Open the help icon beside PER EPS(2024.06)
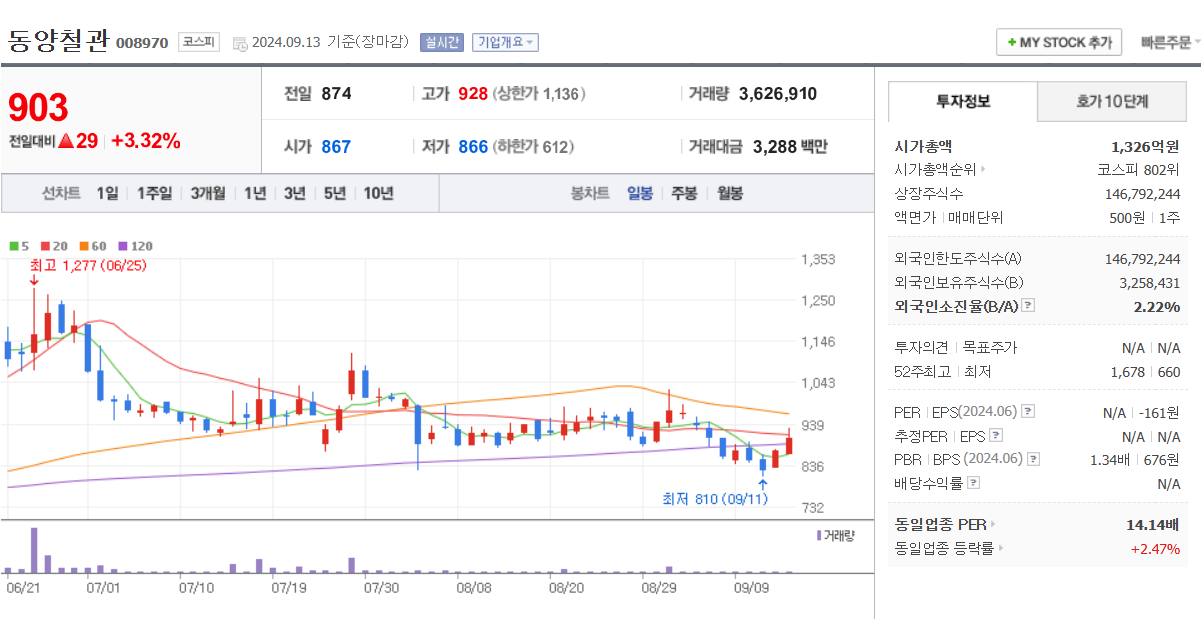 pos(1028,412)
